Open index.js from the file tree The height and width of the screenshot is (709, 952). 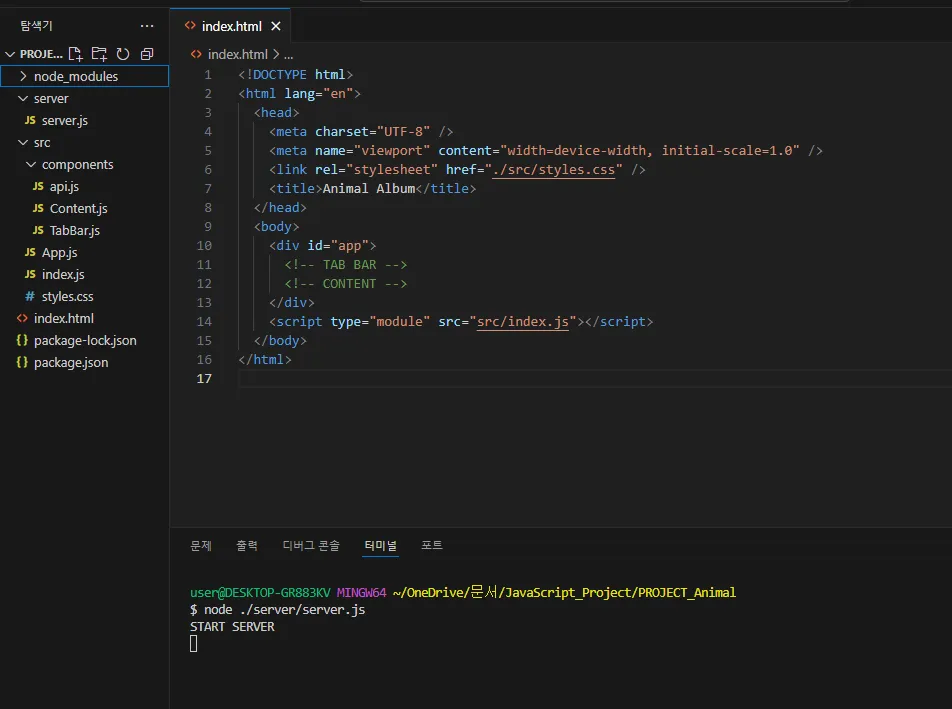(x=63, y=274)
